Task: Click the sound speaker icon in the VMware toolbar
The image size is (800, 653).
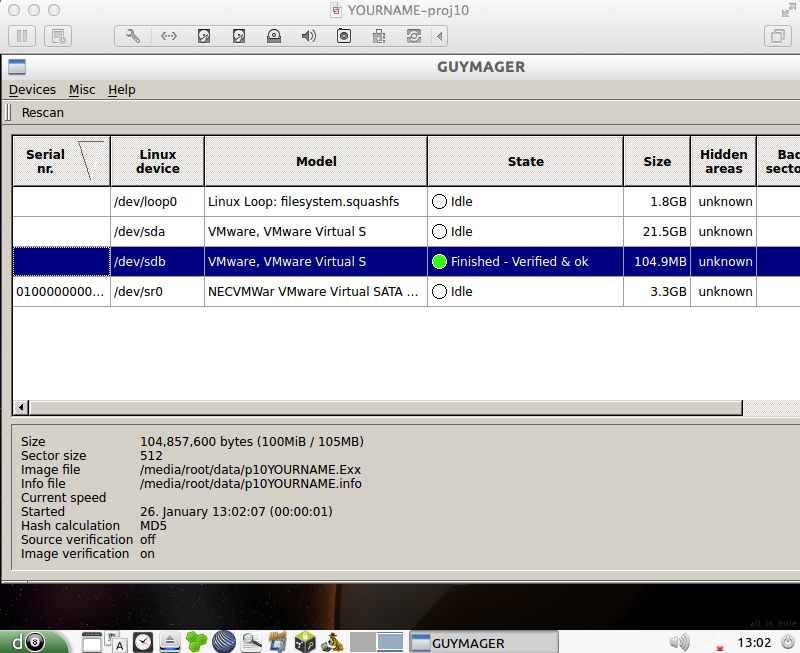Action: 309,36
